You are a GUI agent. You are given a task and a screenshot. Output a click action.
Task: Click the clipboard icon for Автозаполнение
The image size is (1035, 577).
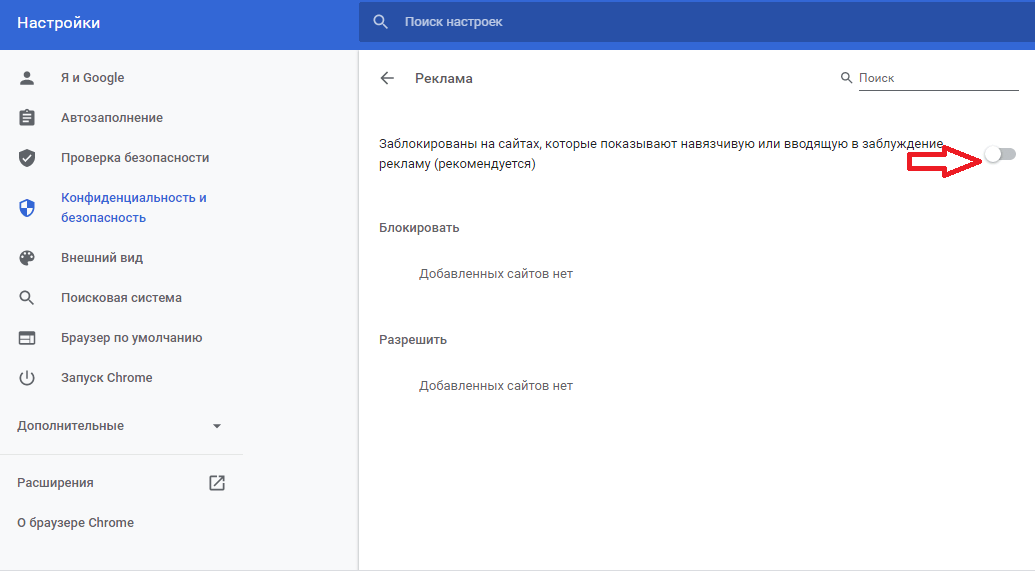click(27, 118)
